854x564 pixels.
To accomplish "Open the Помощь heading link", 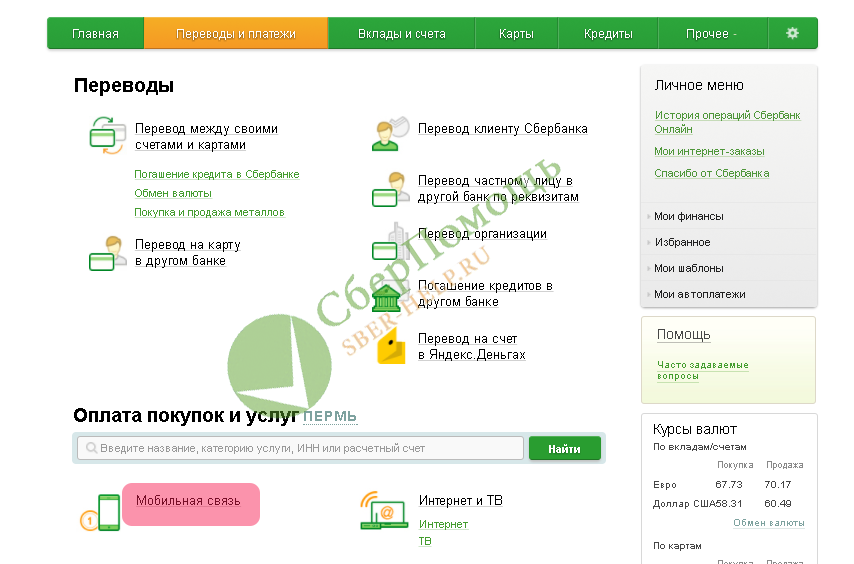I will tap(684, 334).
